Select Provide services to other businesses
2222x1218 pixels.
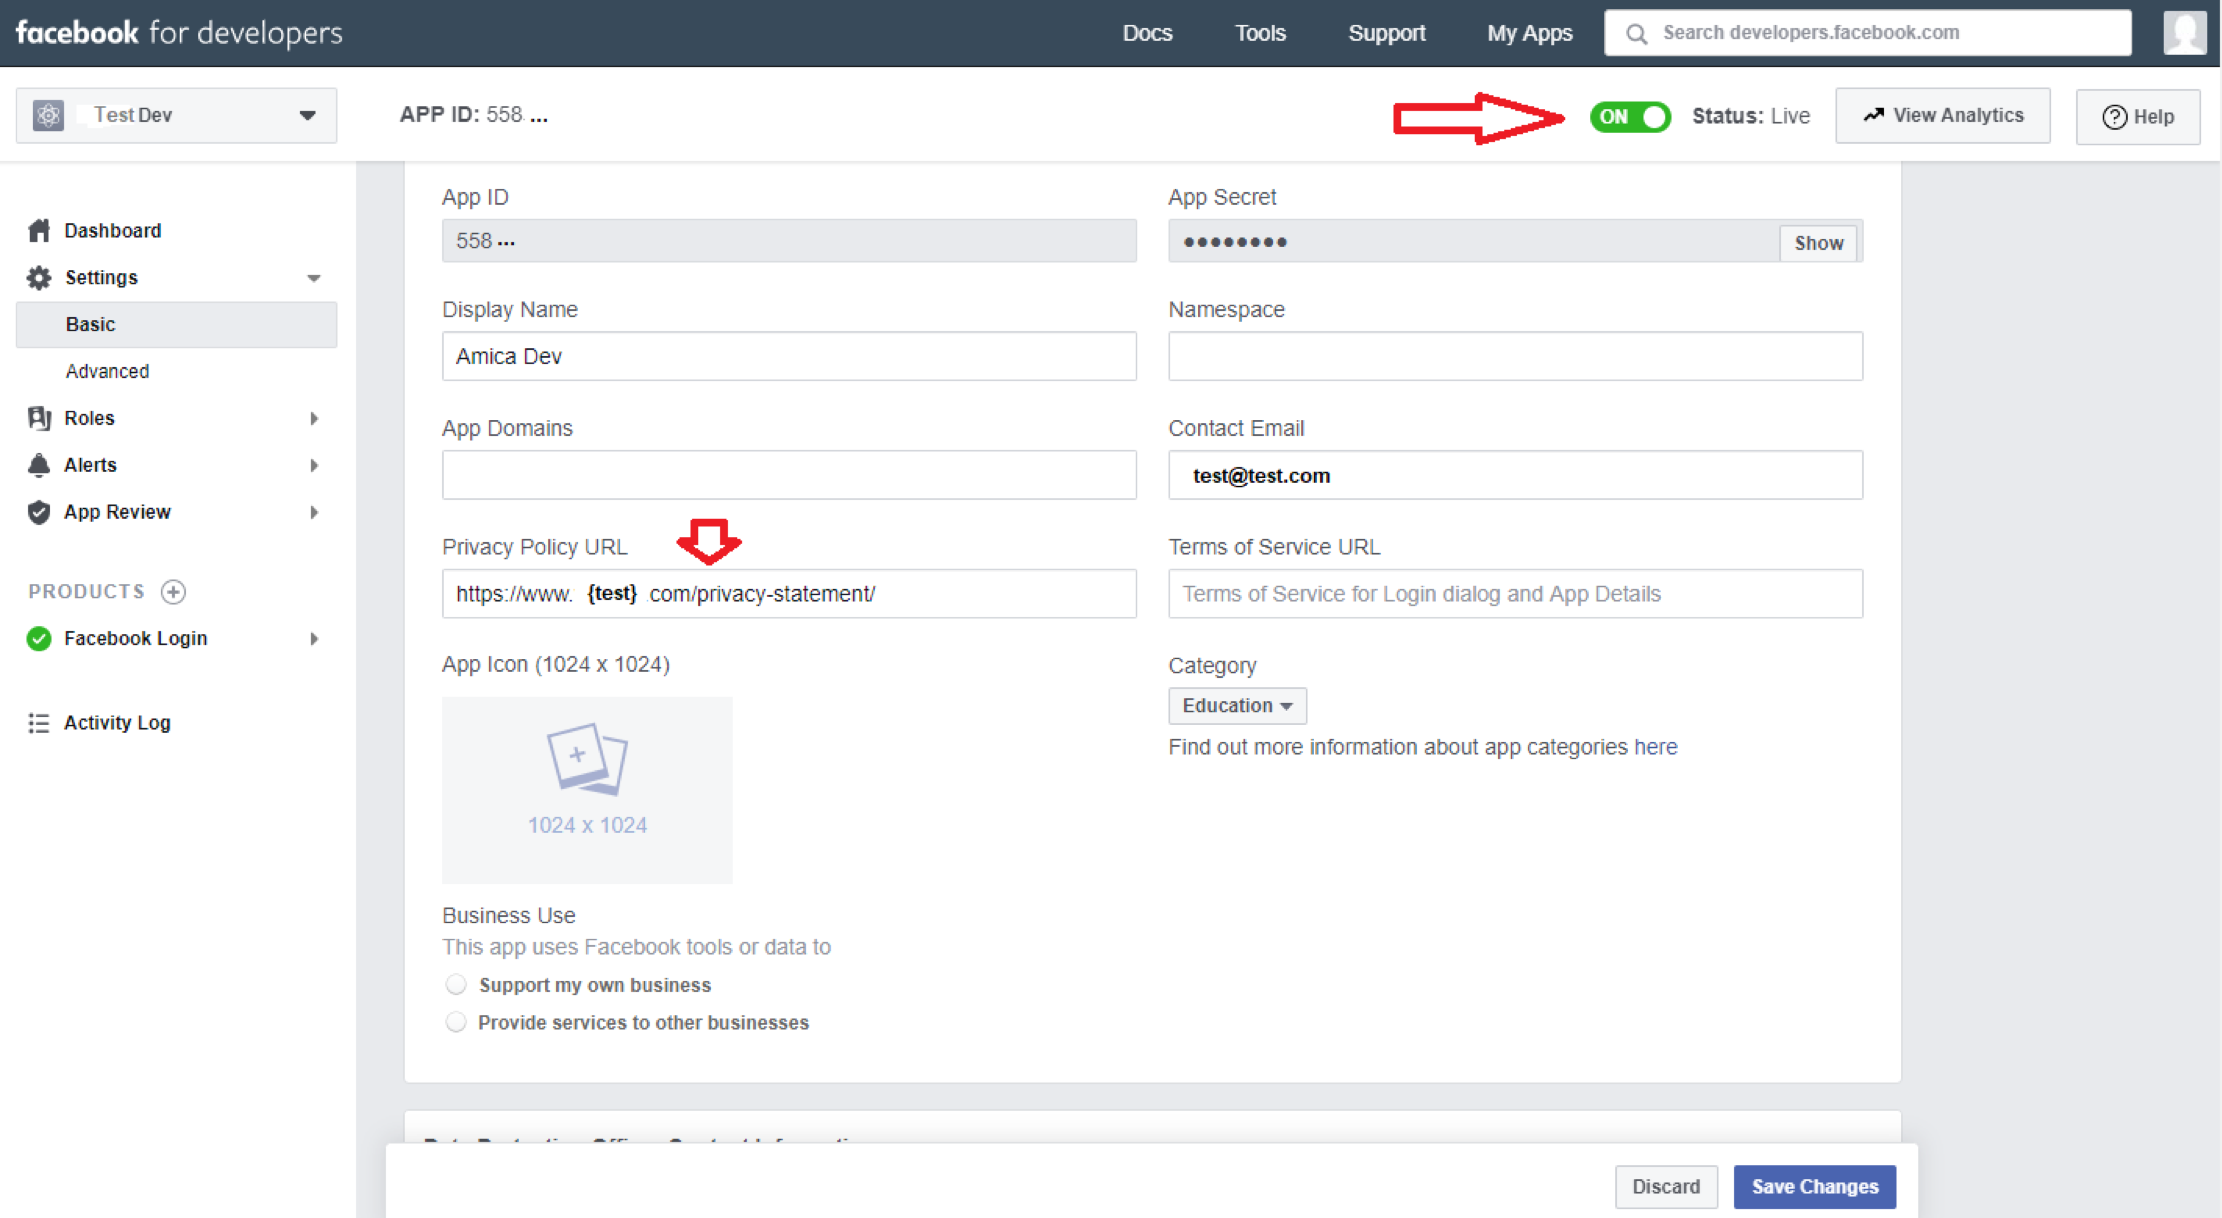(456, 1022)
